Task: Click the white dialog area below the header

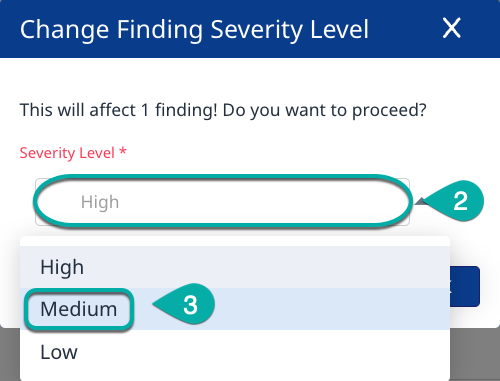Action: 250,79
